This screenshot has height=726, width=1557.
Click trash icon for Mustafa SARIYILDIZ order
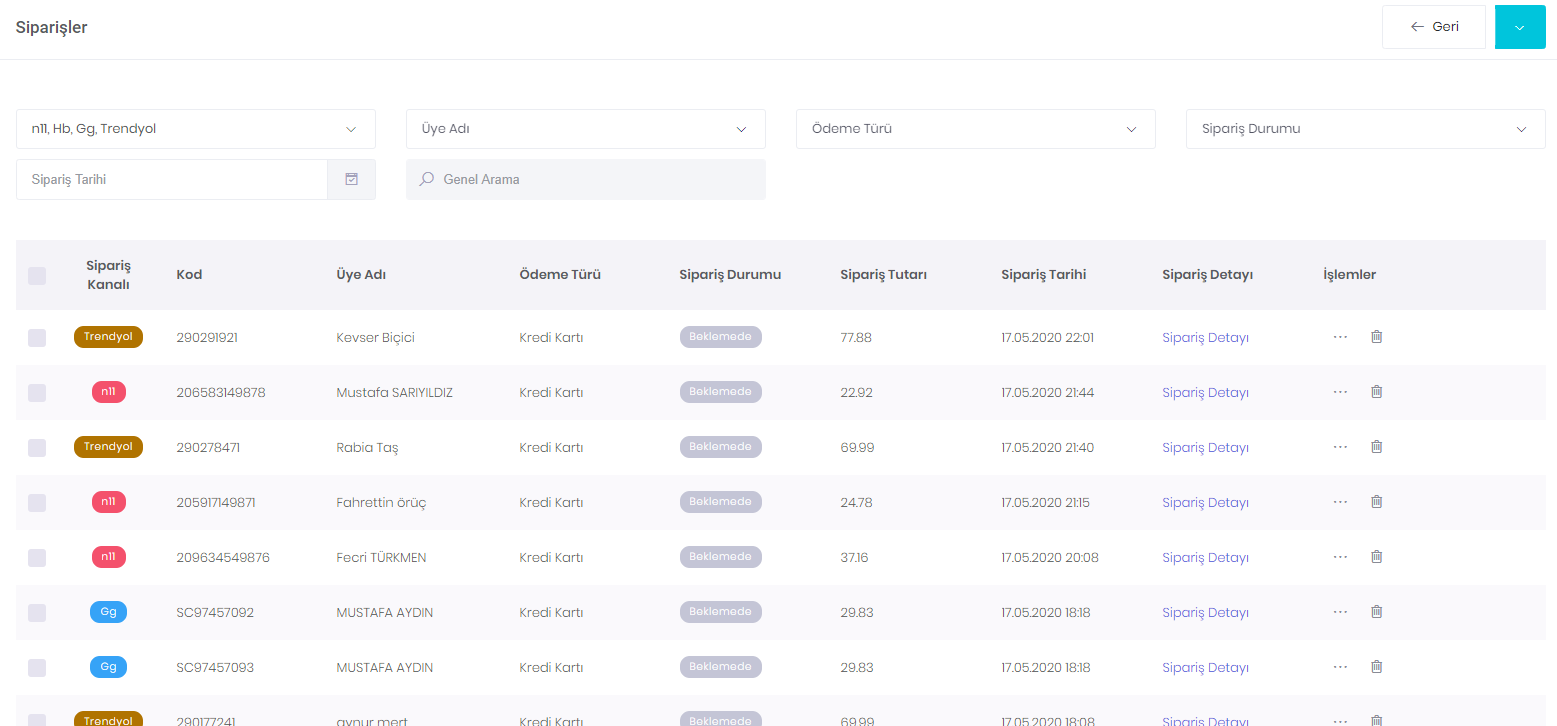pyautogui.click(x=1376, y=392)
